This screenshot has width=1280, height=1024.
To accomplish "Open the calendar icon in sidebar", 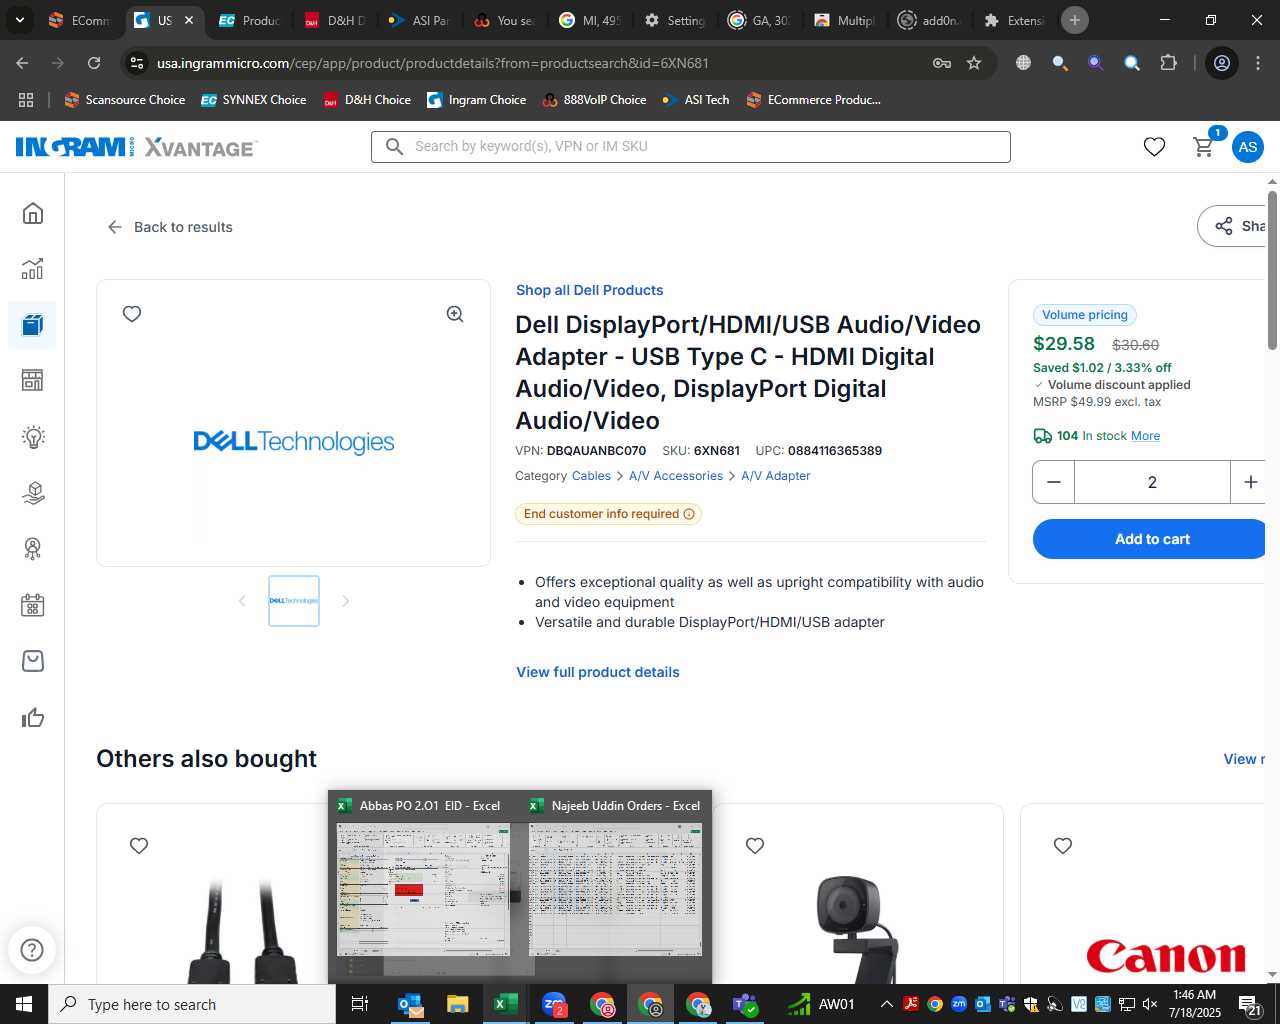I will [x=33, y=605].
